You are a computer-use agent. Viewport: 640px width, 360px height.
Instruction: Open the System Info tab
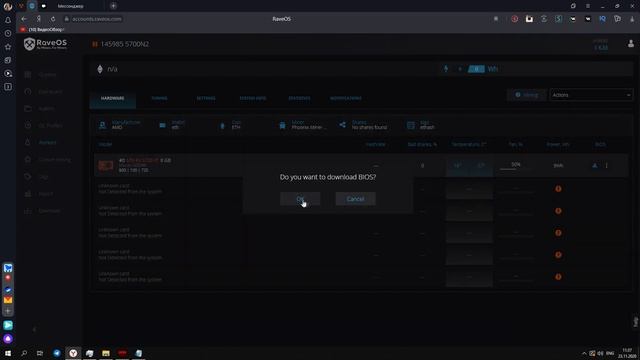click(x=253, y=98)
